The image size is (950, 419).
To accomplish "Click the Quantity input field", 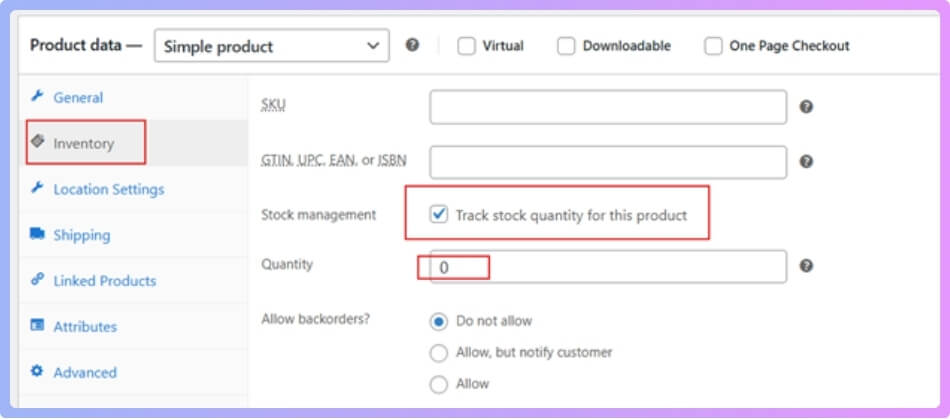I will (608, 266).
